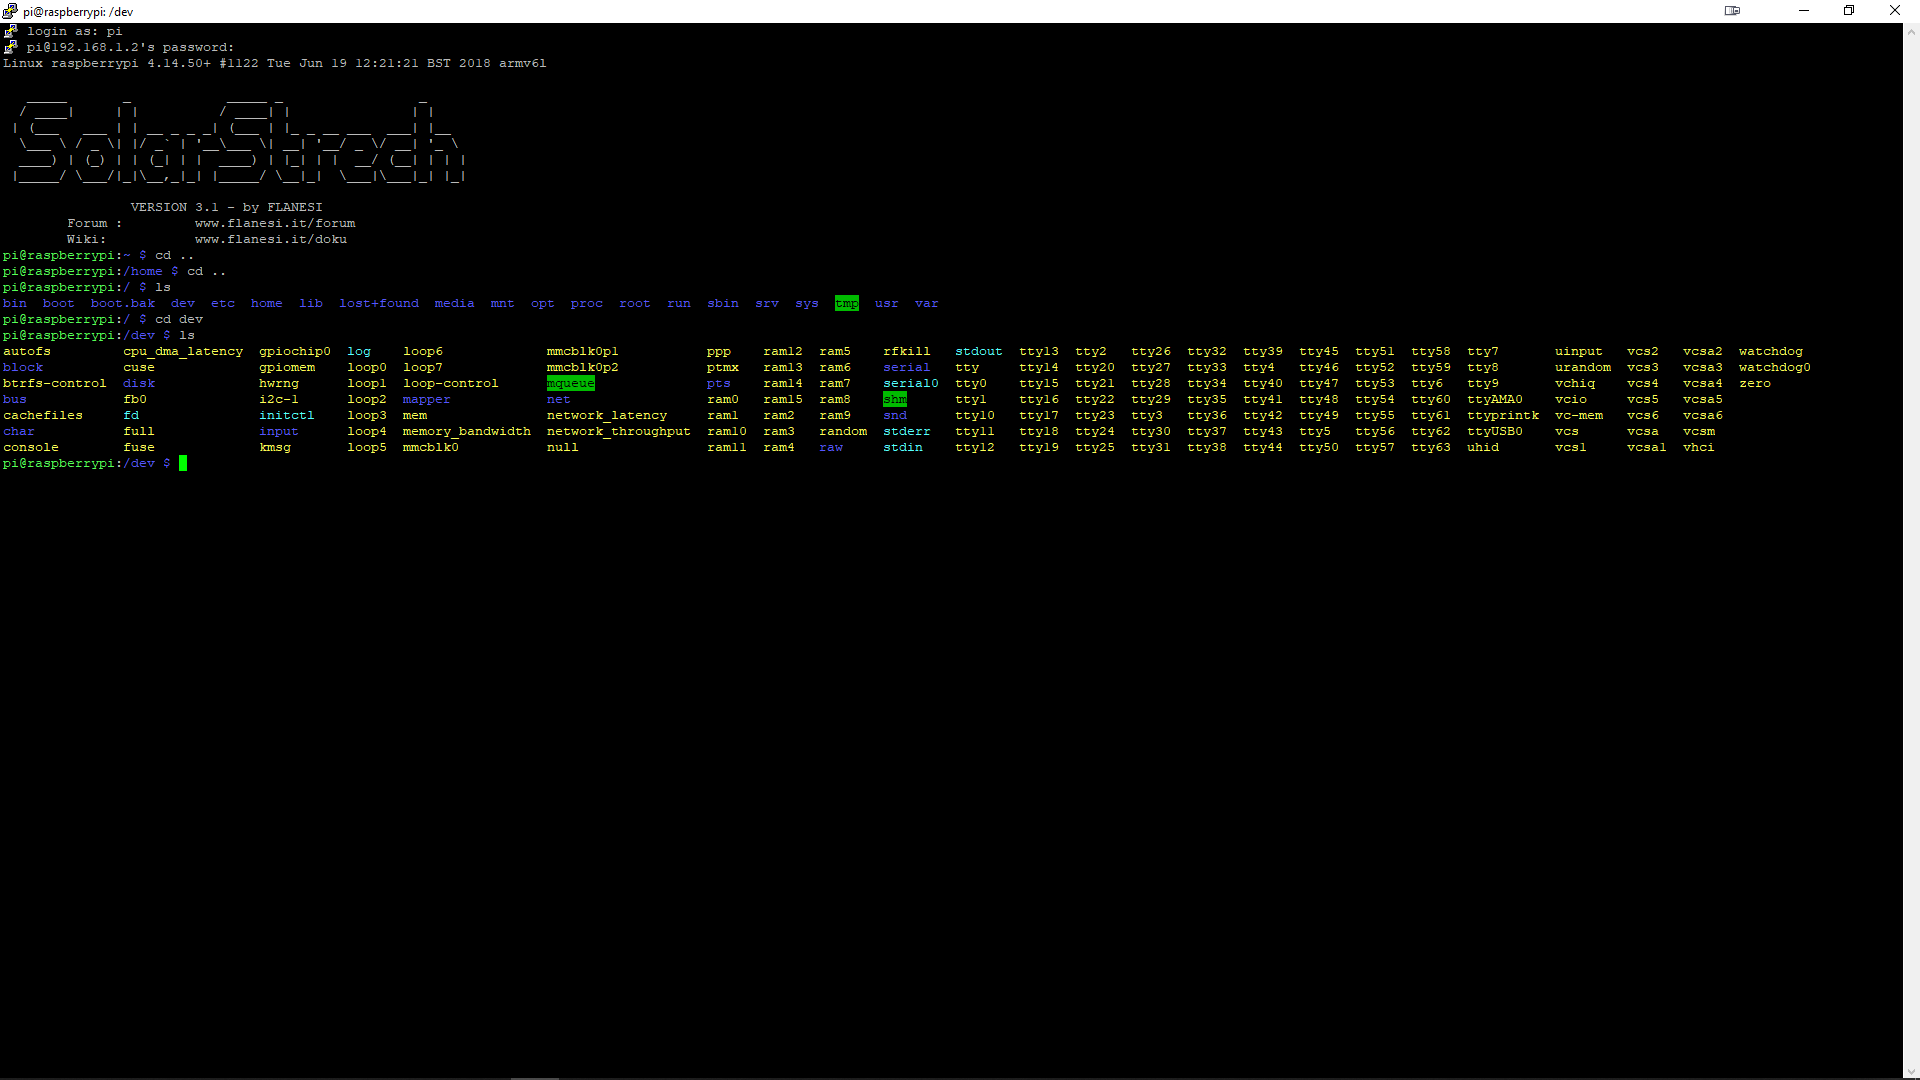Click 'urandom' device entry
Image resolution: width=1920 pixels, height=1080 pixels.
point(1583,367)
